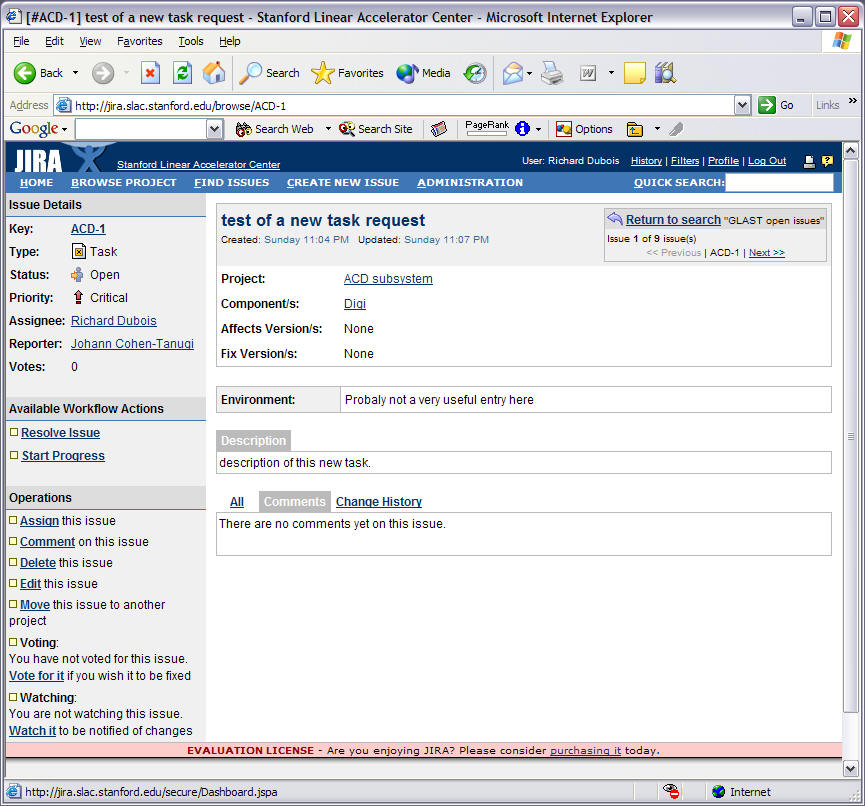Go to browser Home icon
This screenshot has height=806, width=865.
214,73
